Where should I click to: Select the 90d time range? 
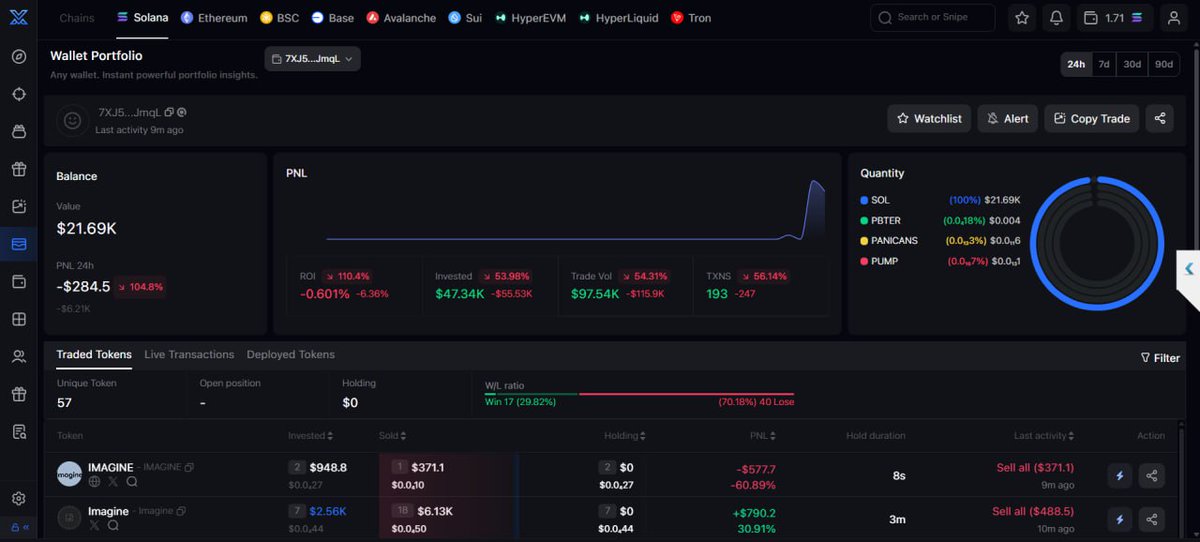click(x=1164, y=64)
